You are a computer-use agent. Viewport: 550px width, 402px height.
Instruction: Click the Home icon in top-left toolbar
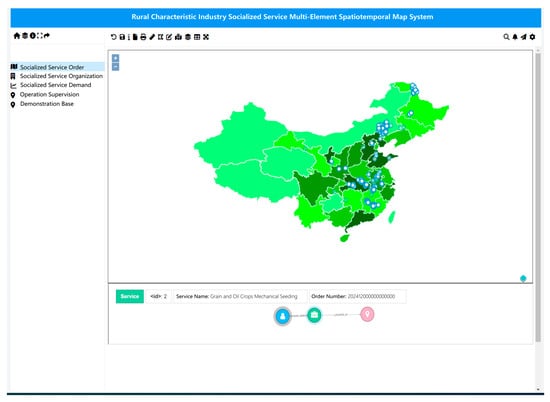[x=17, y=35]
